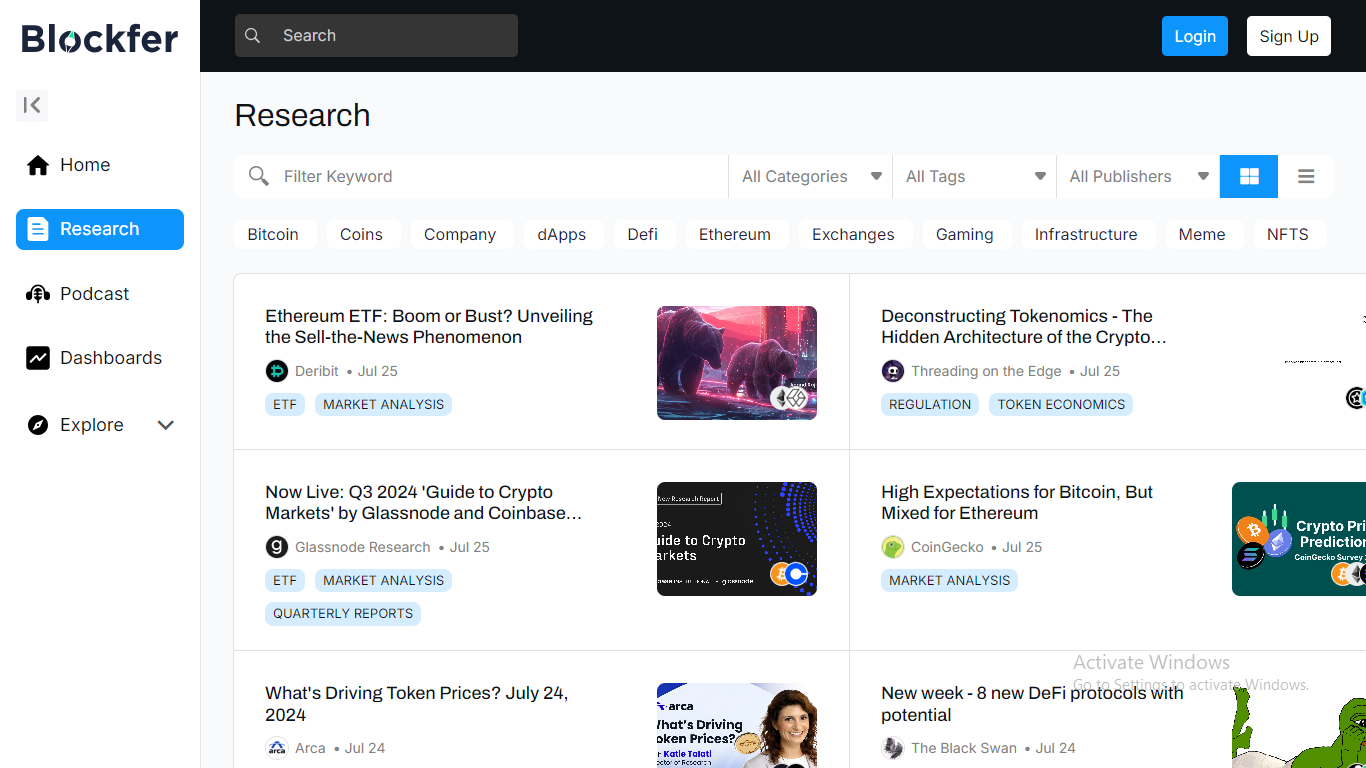Open Dashboards from the sidebar
This screenshot has height=768, width=1366.
pos(110,358)
